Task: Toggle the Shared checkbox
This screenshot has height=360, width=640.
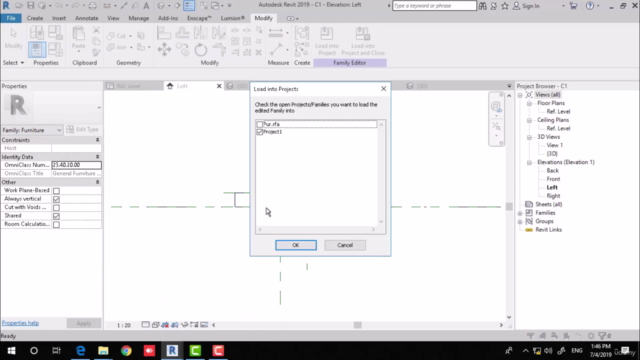Action: tap(56, 216)
